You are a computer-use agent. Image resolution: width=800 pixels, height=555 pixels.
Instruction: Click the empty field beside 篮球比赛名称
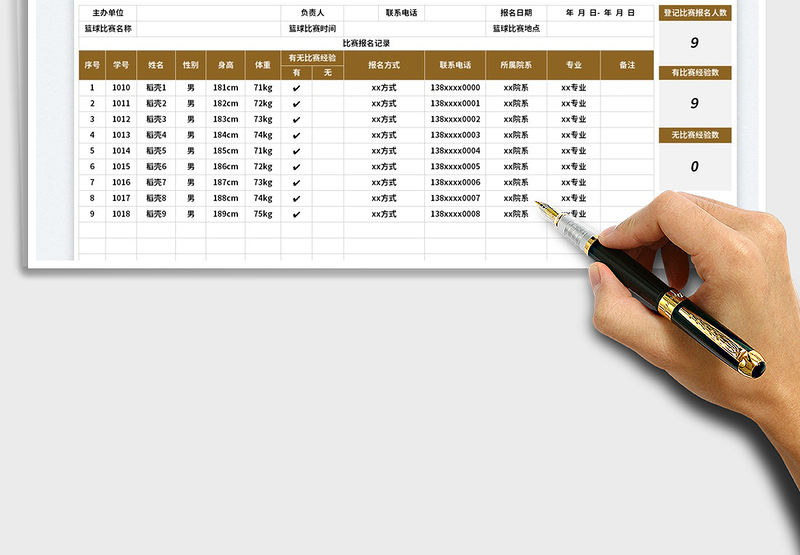click(209, 29)
